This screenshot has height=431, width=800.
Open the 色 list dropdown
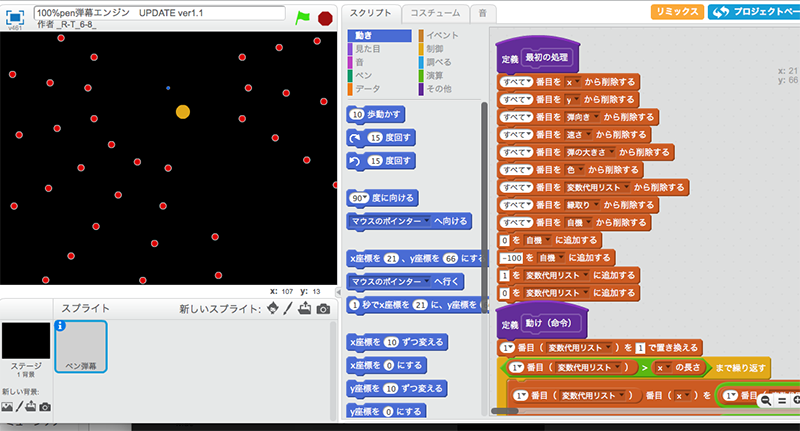tap(574, 170)
